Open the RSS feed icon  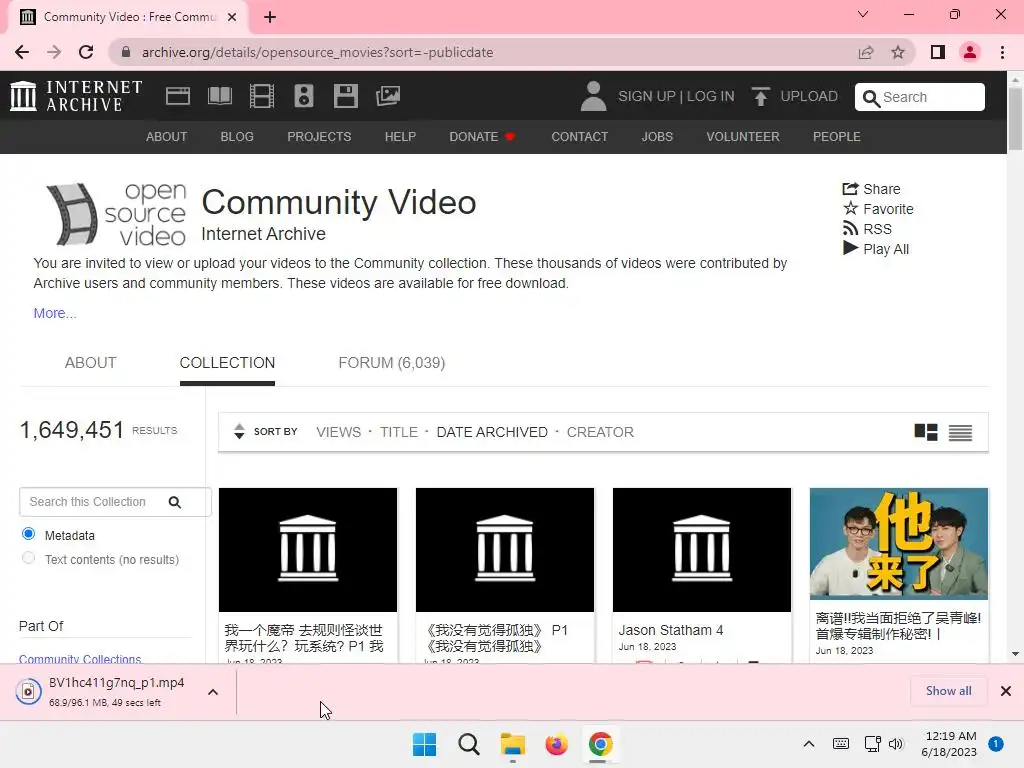[x=850, y=229]
